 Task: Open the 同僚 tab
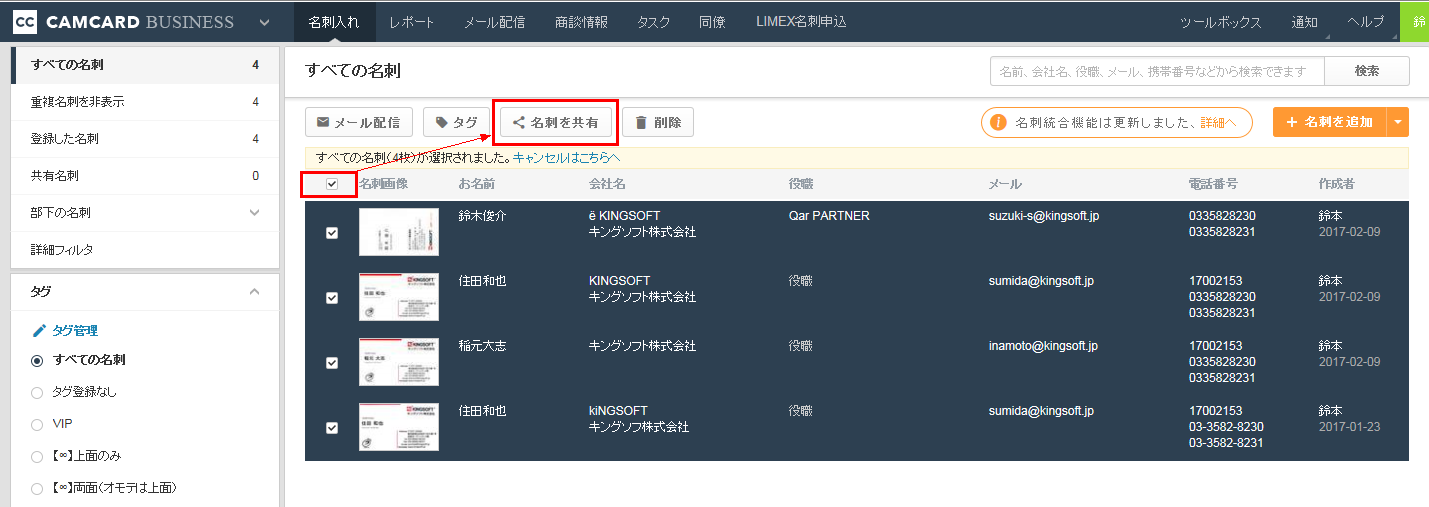point(713,22)
